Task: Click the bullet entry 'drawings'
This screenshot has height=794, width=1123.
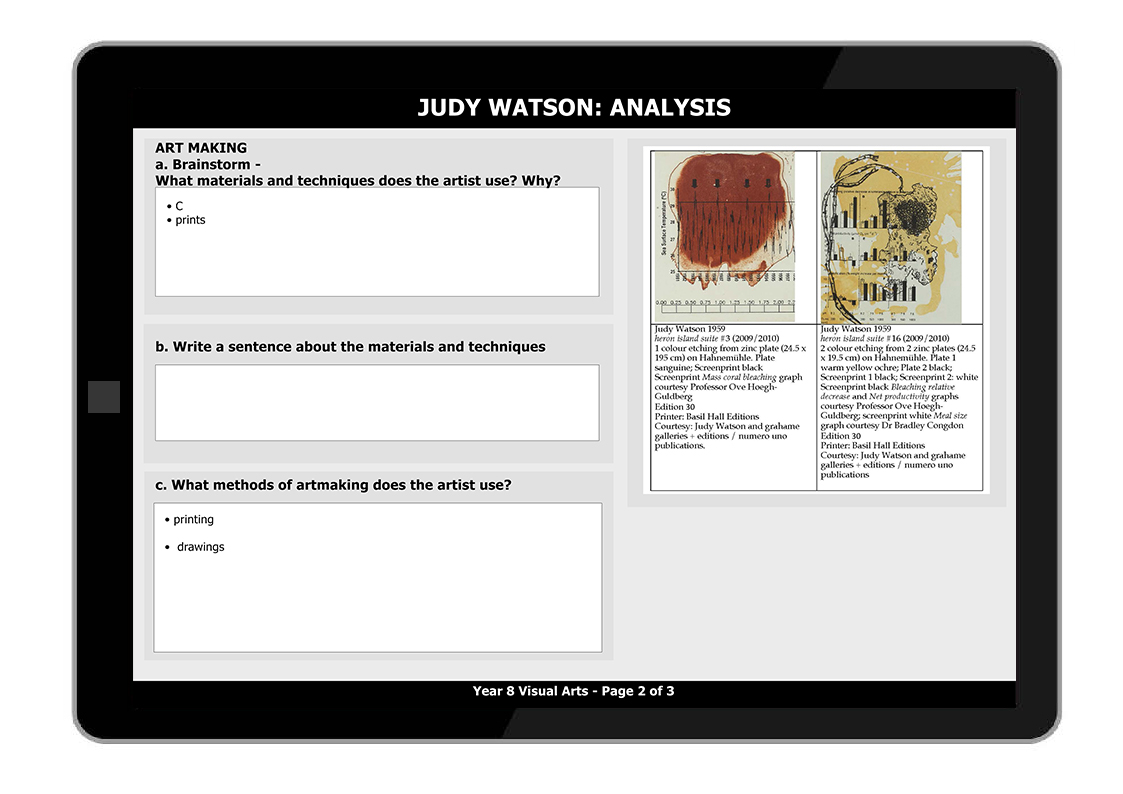Action: (x=201, y=547)
